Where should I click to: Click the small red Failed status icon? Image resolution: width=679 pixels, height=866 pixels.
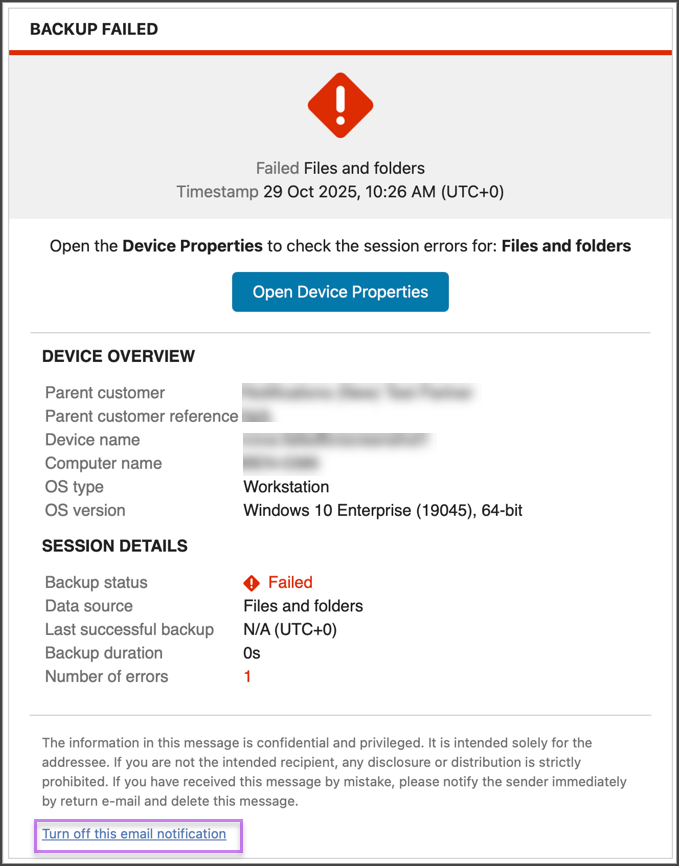252,583
